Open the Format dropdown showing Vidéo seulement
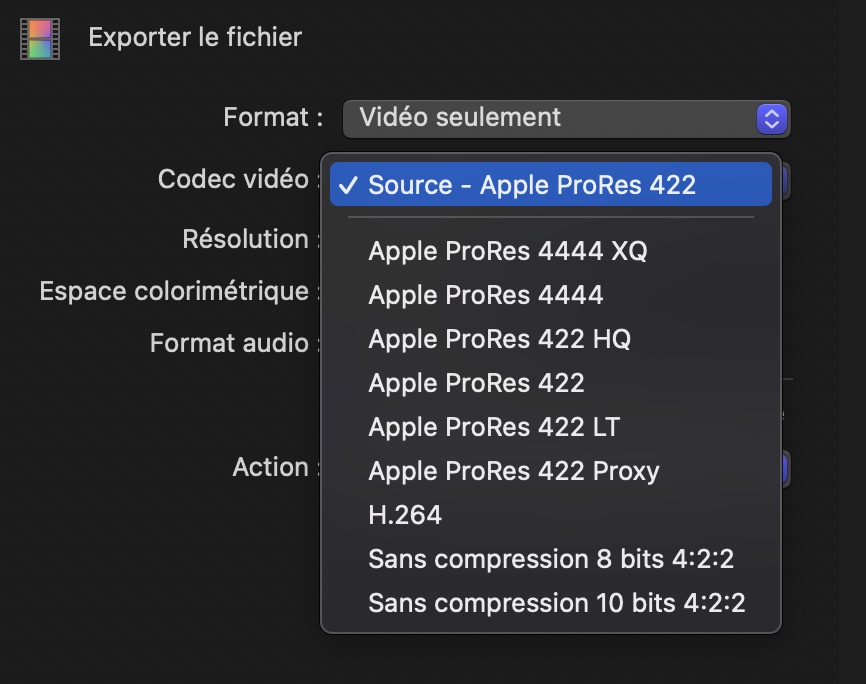This screenshot has width=866, height=684. [566, 118]
